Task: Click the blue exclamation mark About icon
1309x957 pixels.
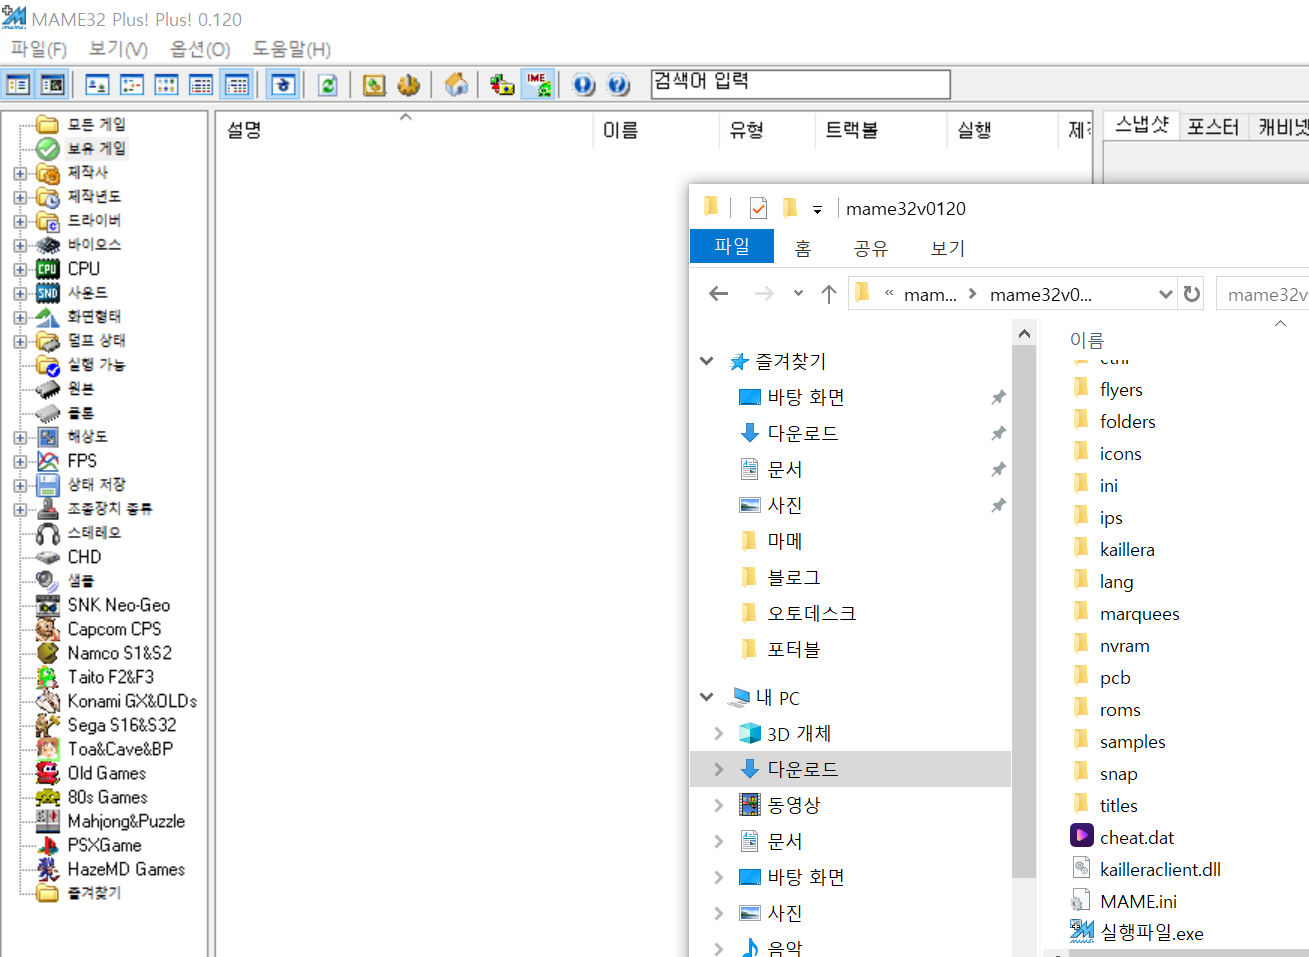Action: pos(584,85)
